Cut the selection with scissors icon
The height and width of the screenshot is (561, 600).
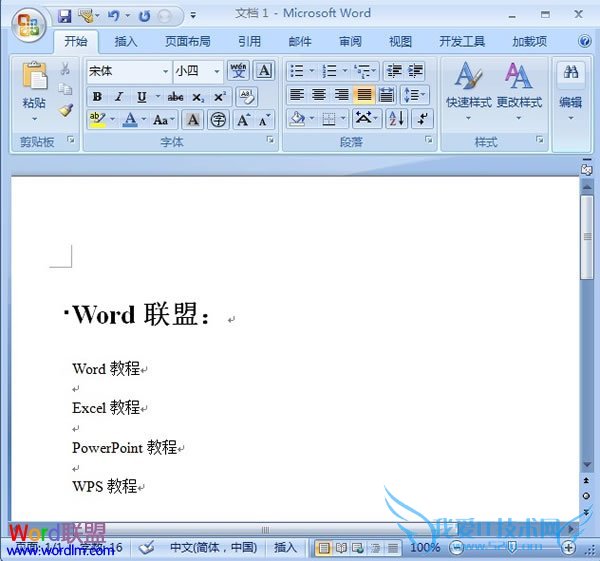point(65,69)
